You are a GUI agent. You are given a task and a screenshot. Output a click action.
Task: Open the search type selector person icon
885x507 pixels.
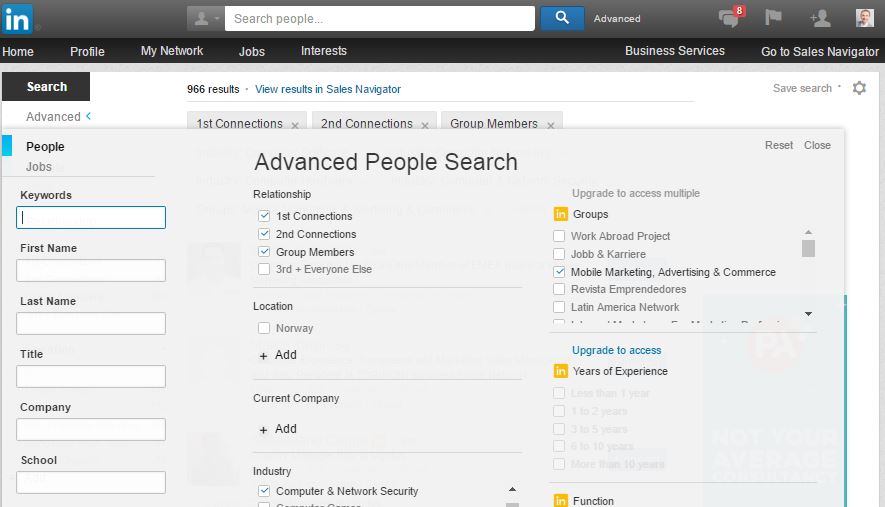[x=205, y=19]
